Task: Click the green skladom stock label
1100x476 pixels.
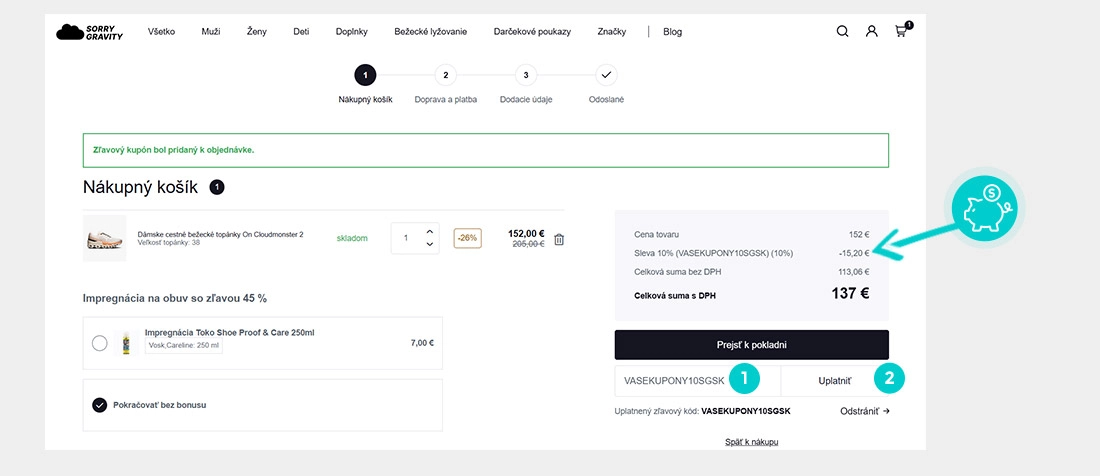Action: click(x=351, y=238)
